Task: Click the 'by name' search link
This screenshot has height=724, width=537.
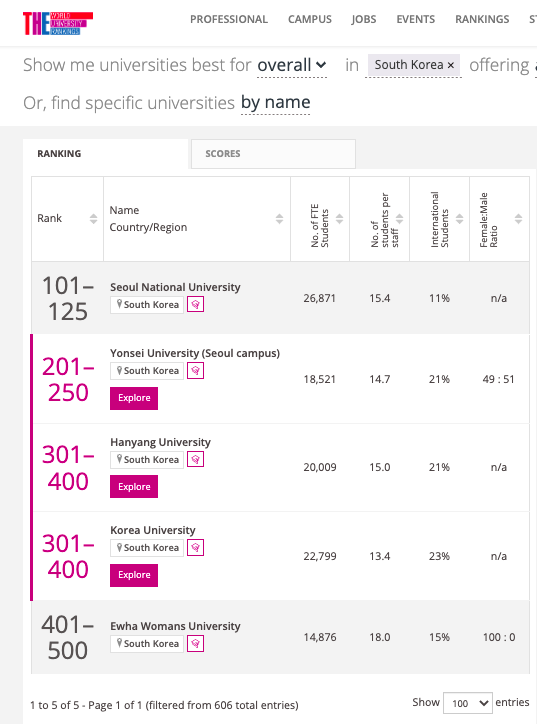Action: click(x=276, y=102)
